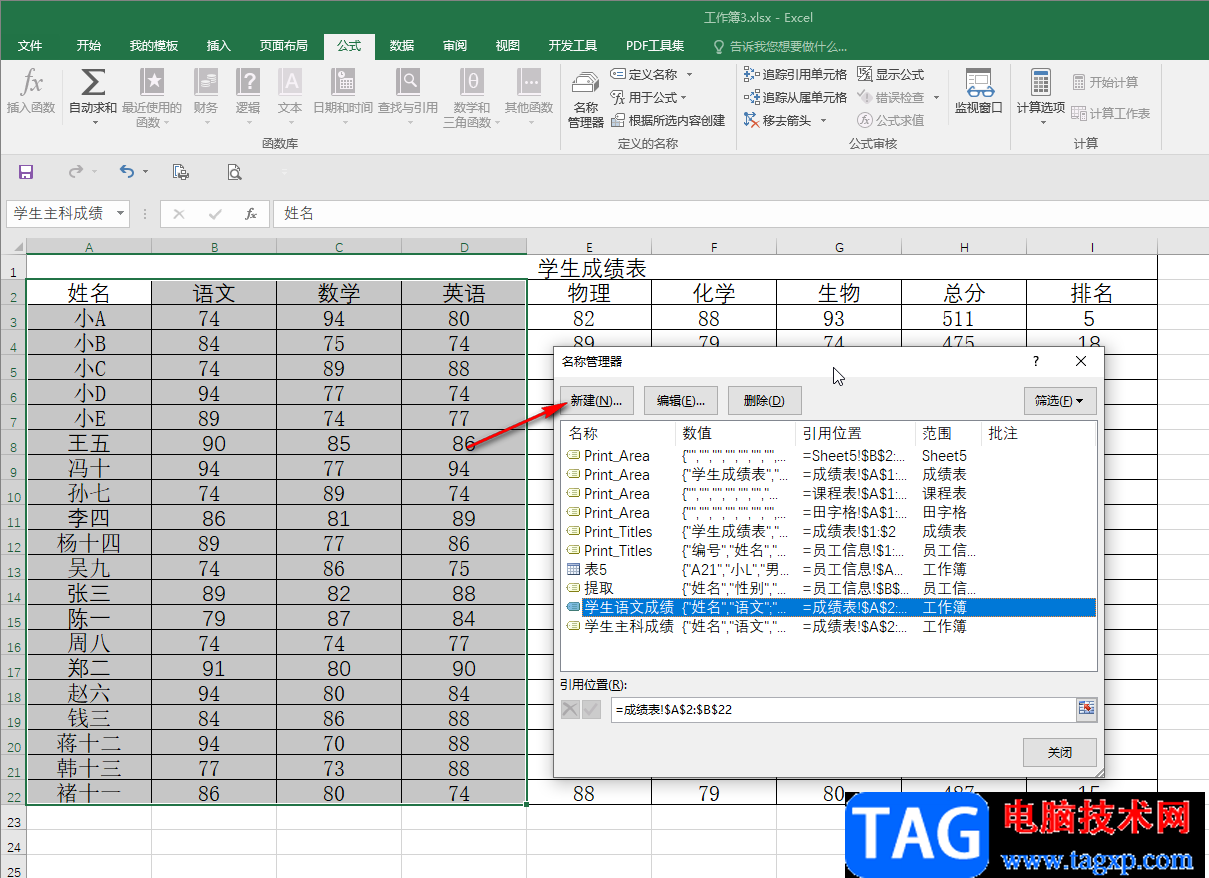This screenshot has width=1209, height=878.
Task: Click the help question mark in Name Manager (名称管理器) dialog
Action: click(1036, 361)
